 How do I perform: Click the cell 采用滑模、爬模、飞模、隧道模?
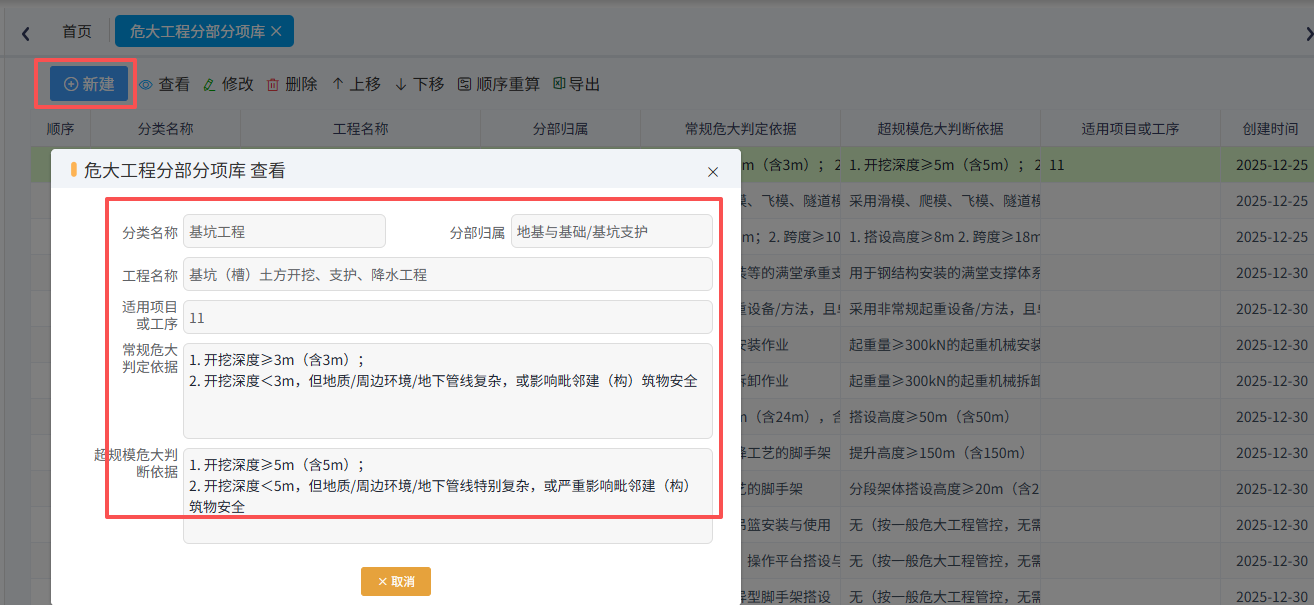click(940, 201)
